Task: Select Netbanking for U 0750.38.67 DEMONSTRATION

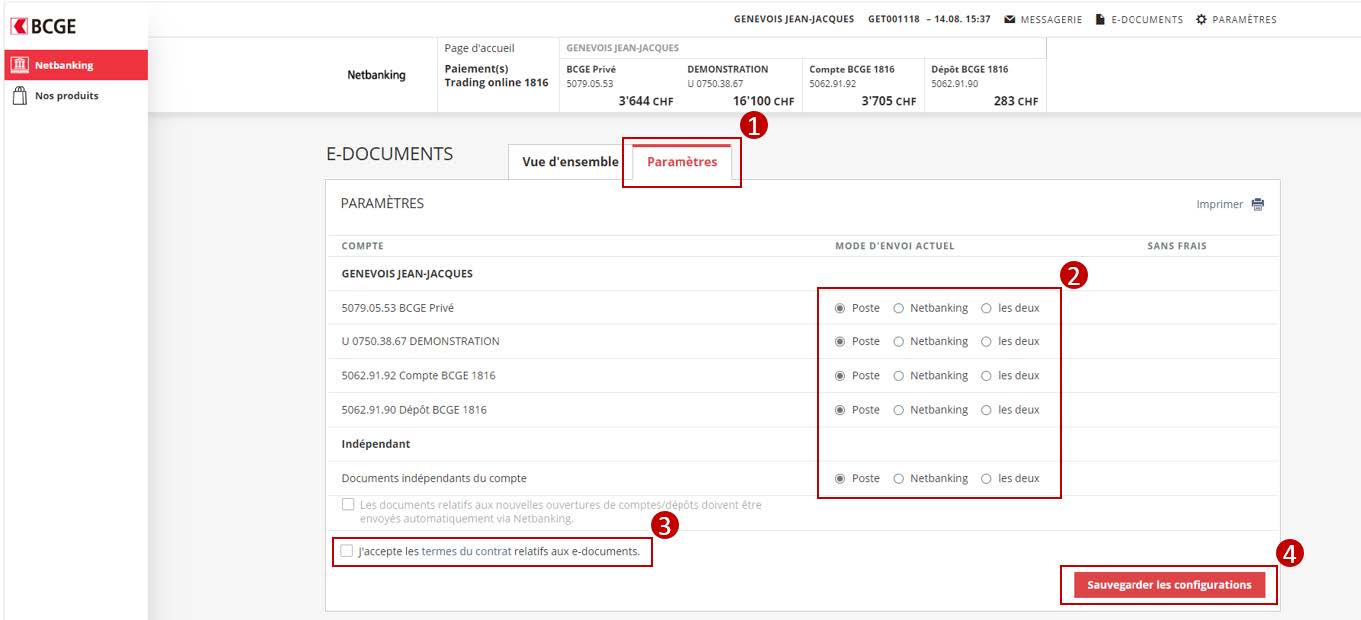Action: click(x=898, y=341)
